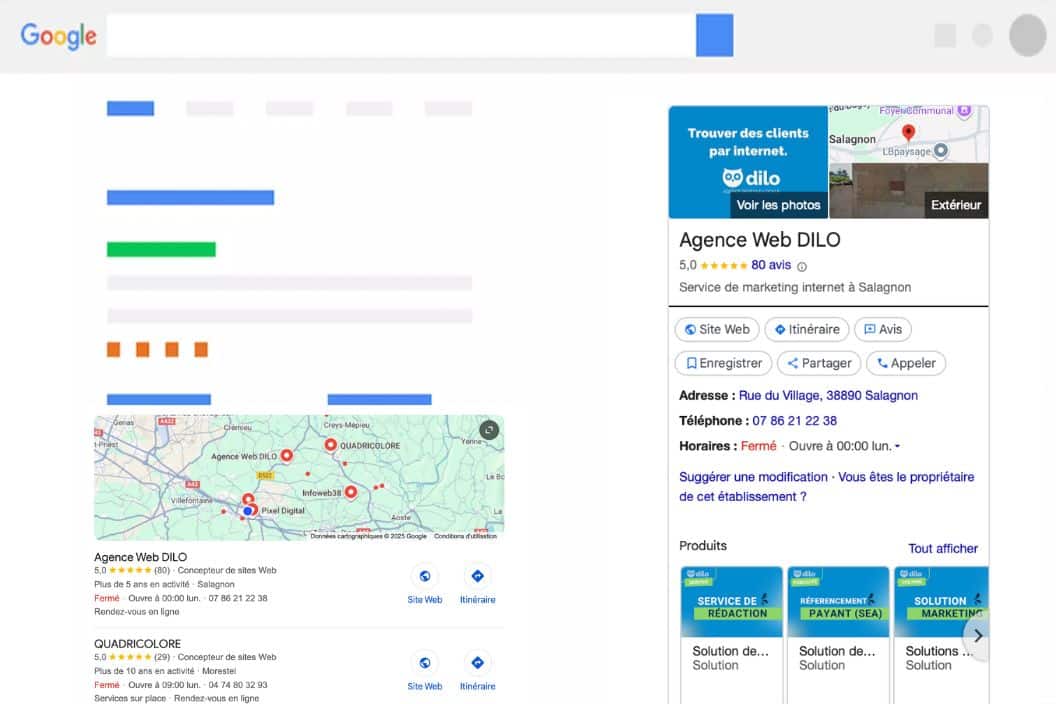Click the Site Web button in knowledge panel
This screenshot has width=1056, height=704.
[x=717, y=329]
